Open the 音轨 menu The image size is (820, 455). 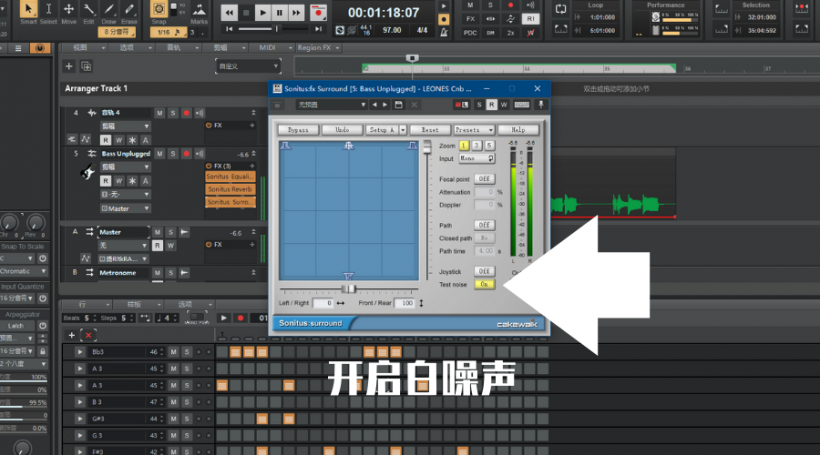click(178, 48)
